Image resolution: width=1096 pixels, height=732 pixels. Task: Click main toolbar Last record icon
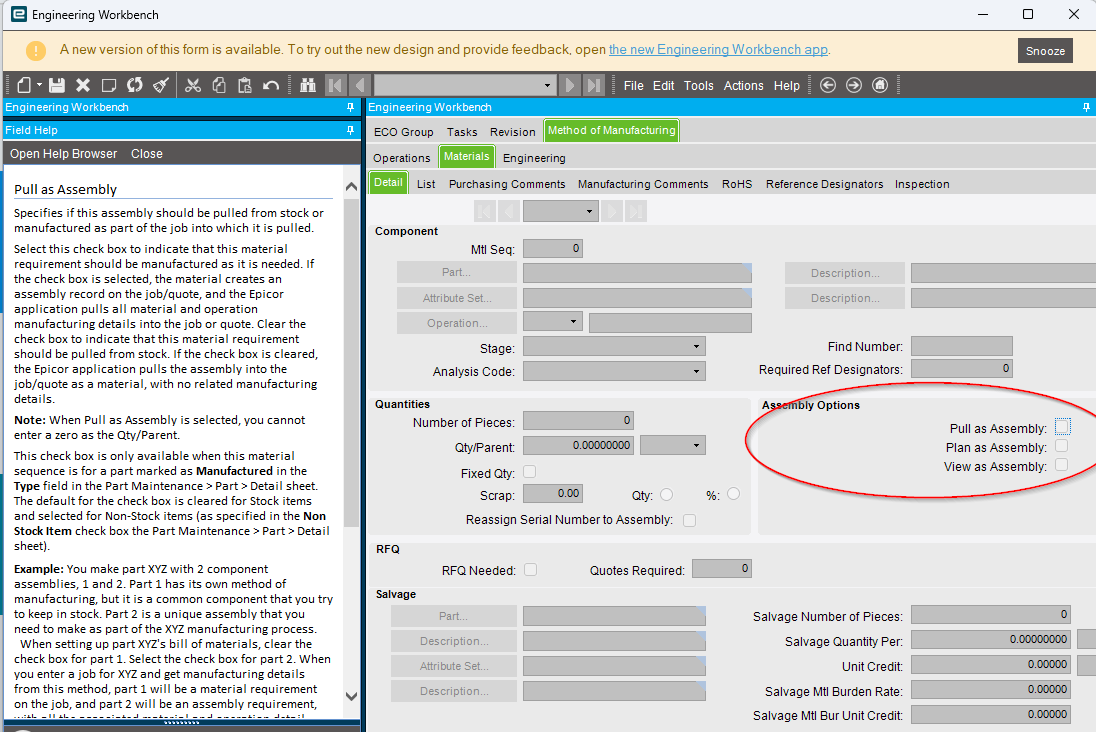click(594, 85)
